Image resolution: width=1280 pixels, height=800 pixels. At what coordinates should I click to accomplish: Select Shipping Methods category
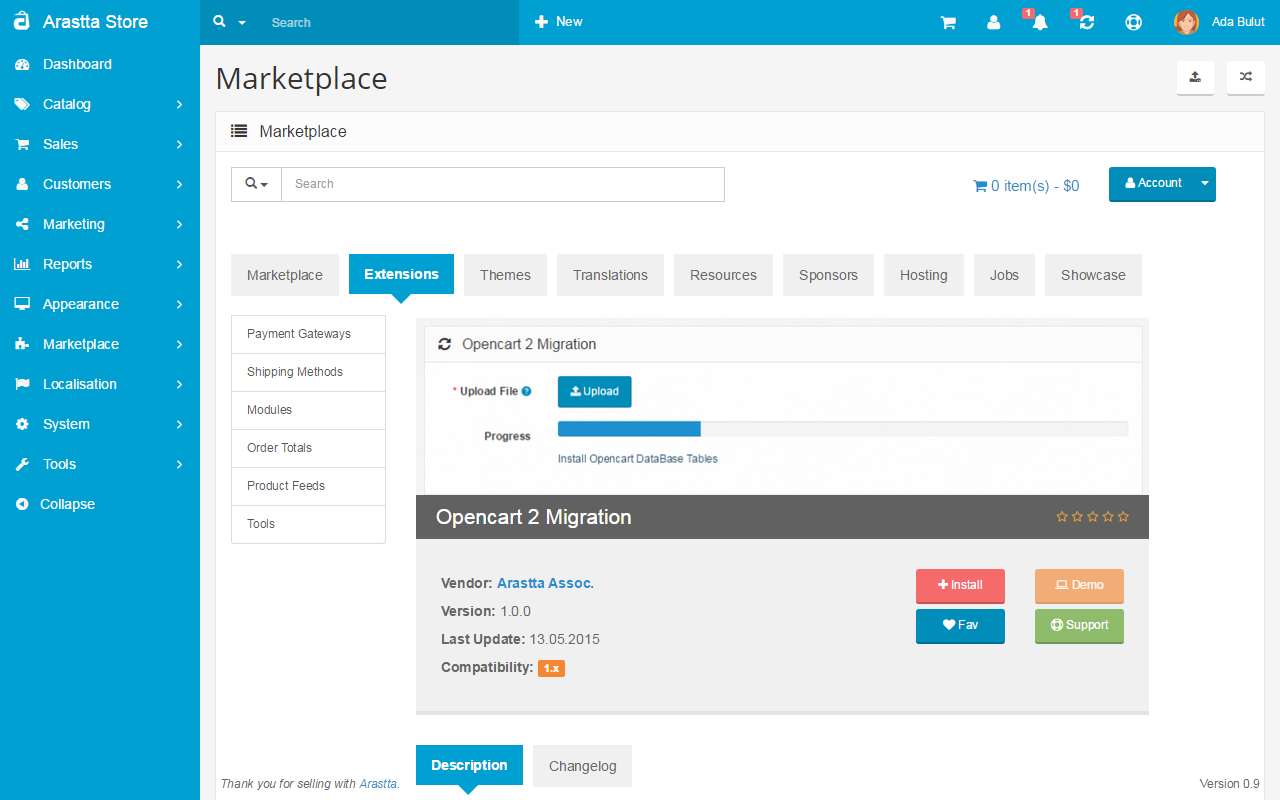pos(308,372)
